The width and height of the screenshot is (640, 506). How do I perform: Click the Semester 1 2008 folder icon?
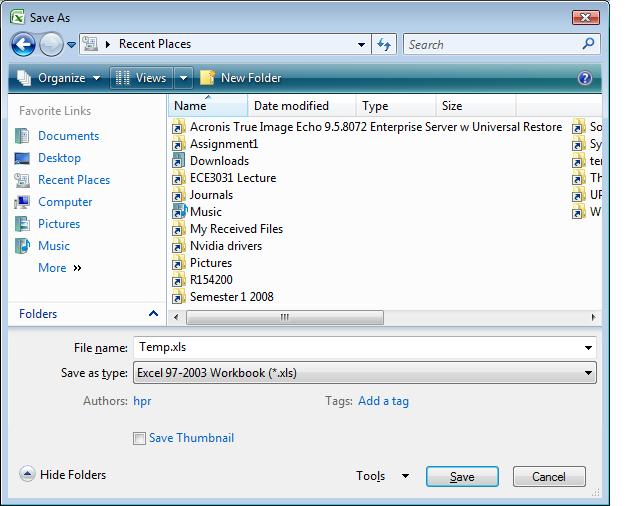178,297
